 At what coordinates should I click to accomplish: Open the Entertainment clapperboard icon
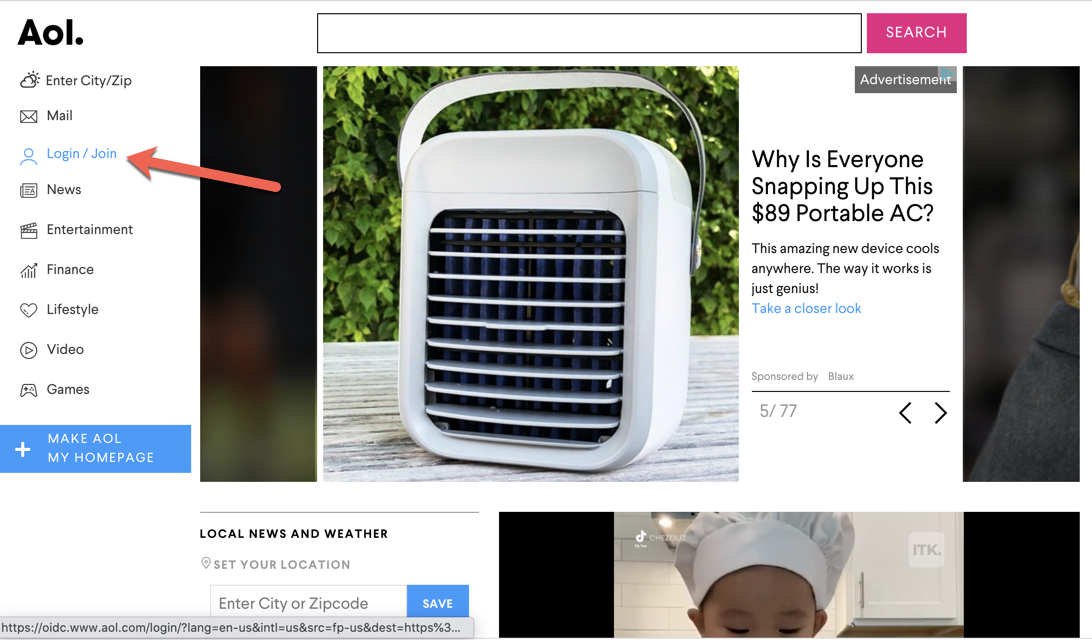[29, 231]
